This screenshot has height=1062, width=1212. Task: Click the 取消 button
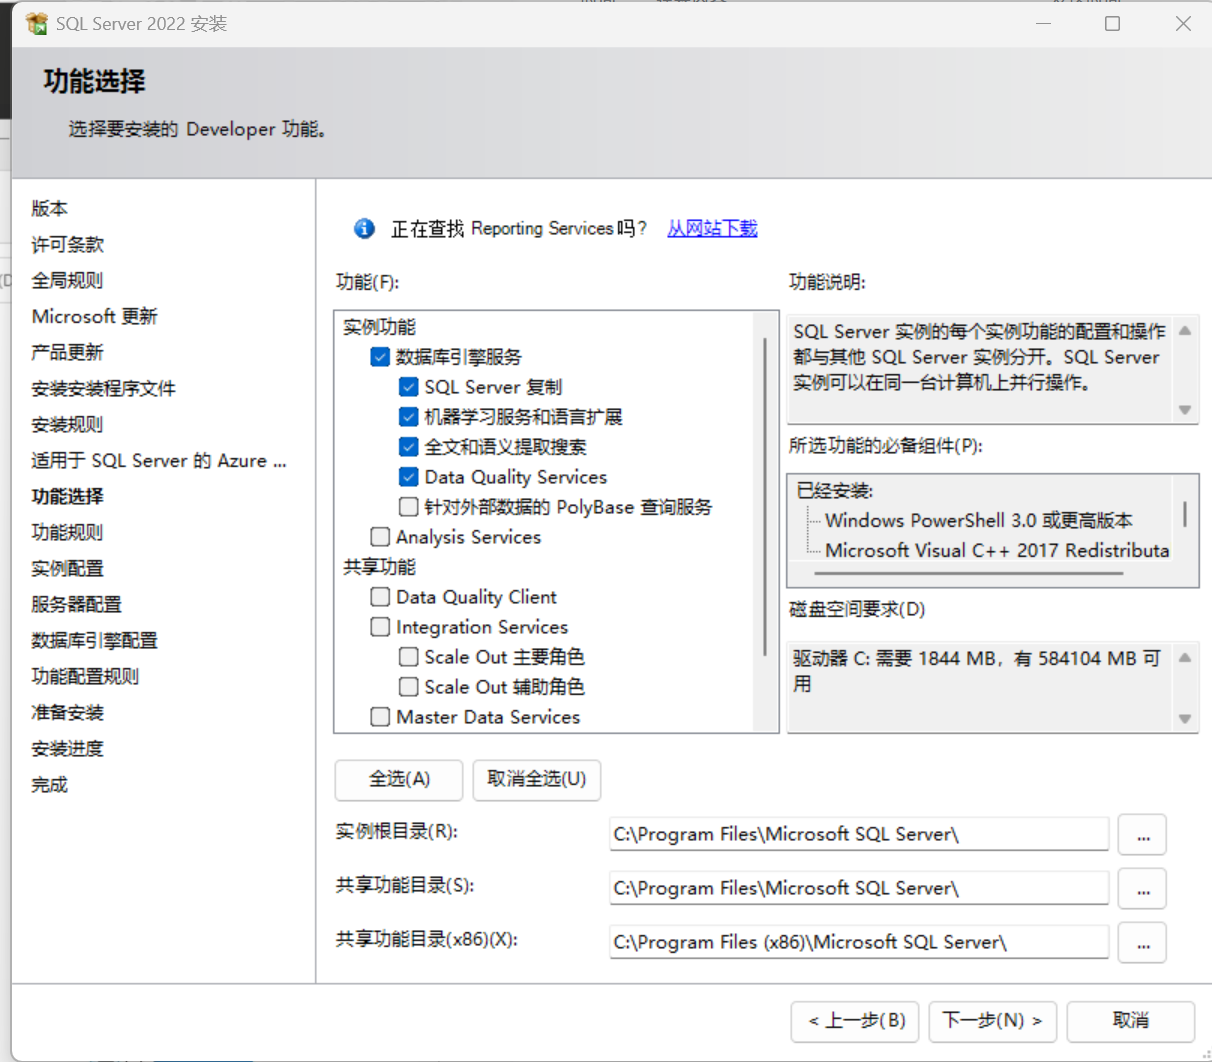tap(1131, 1021)
